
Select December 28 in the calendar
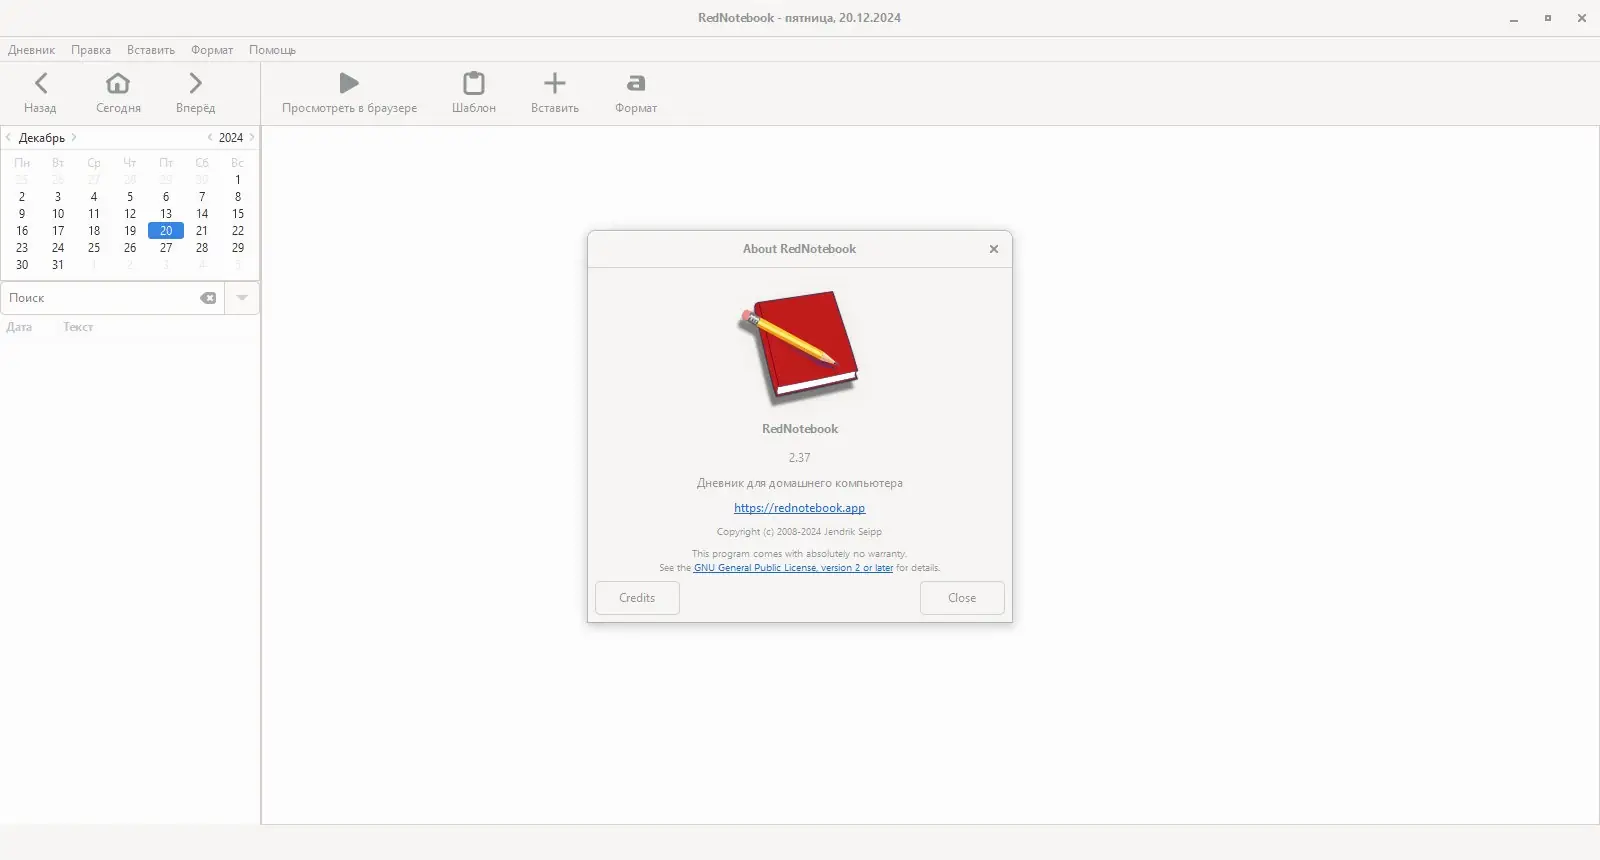(202, 248)
